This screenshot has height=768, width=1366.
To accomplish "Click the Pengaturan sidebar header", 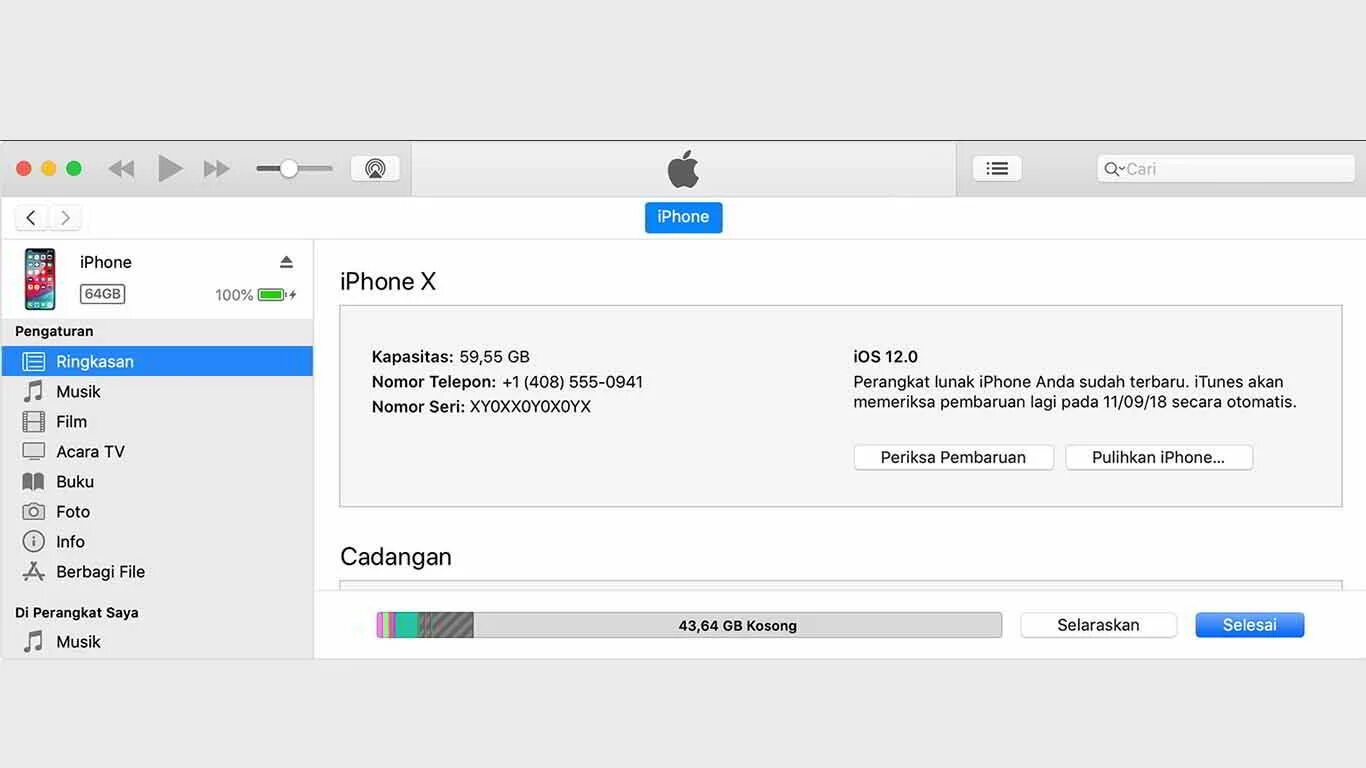I will click(54, 331).
